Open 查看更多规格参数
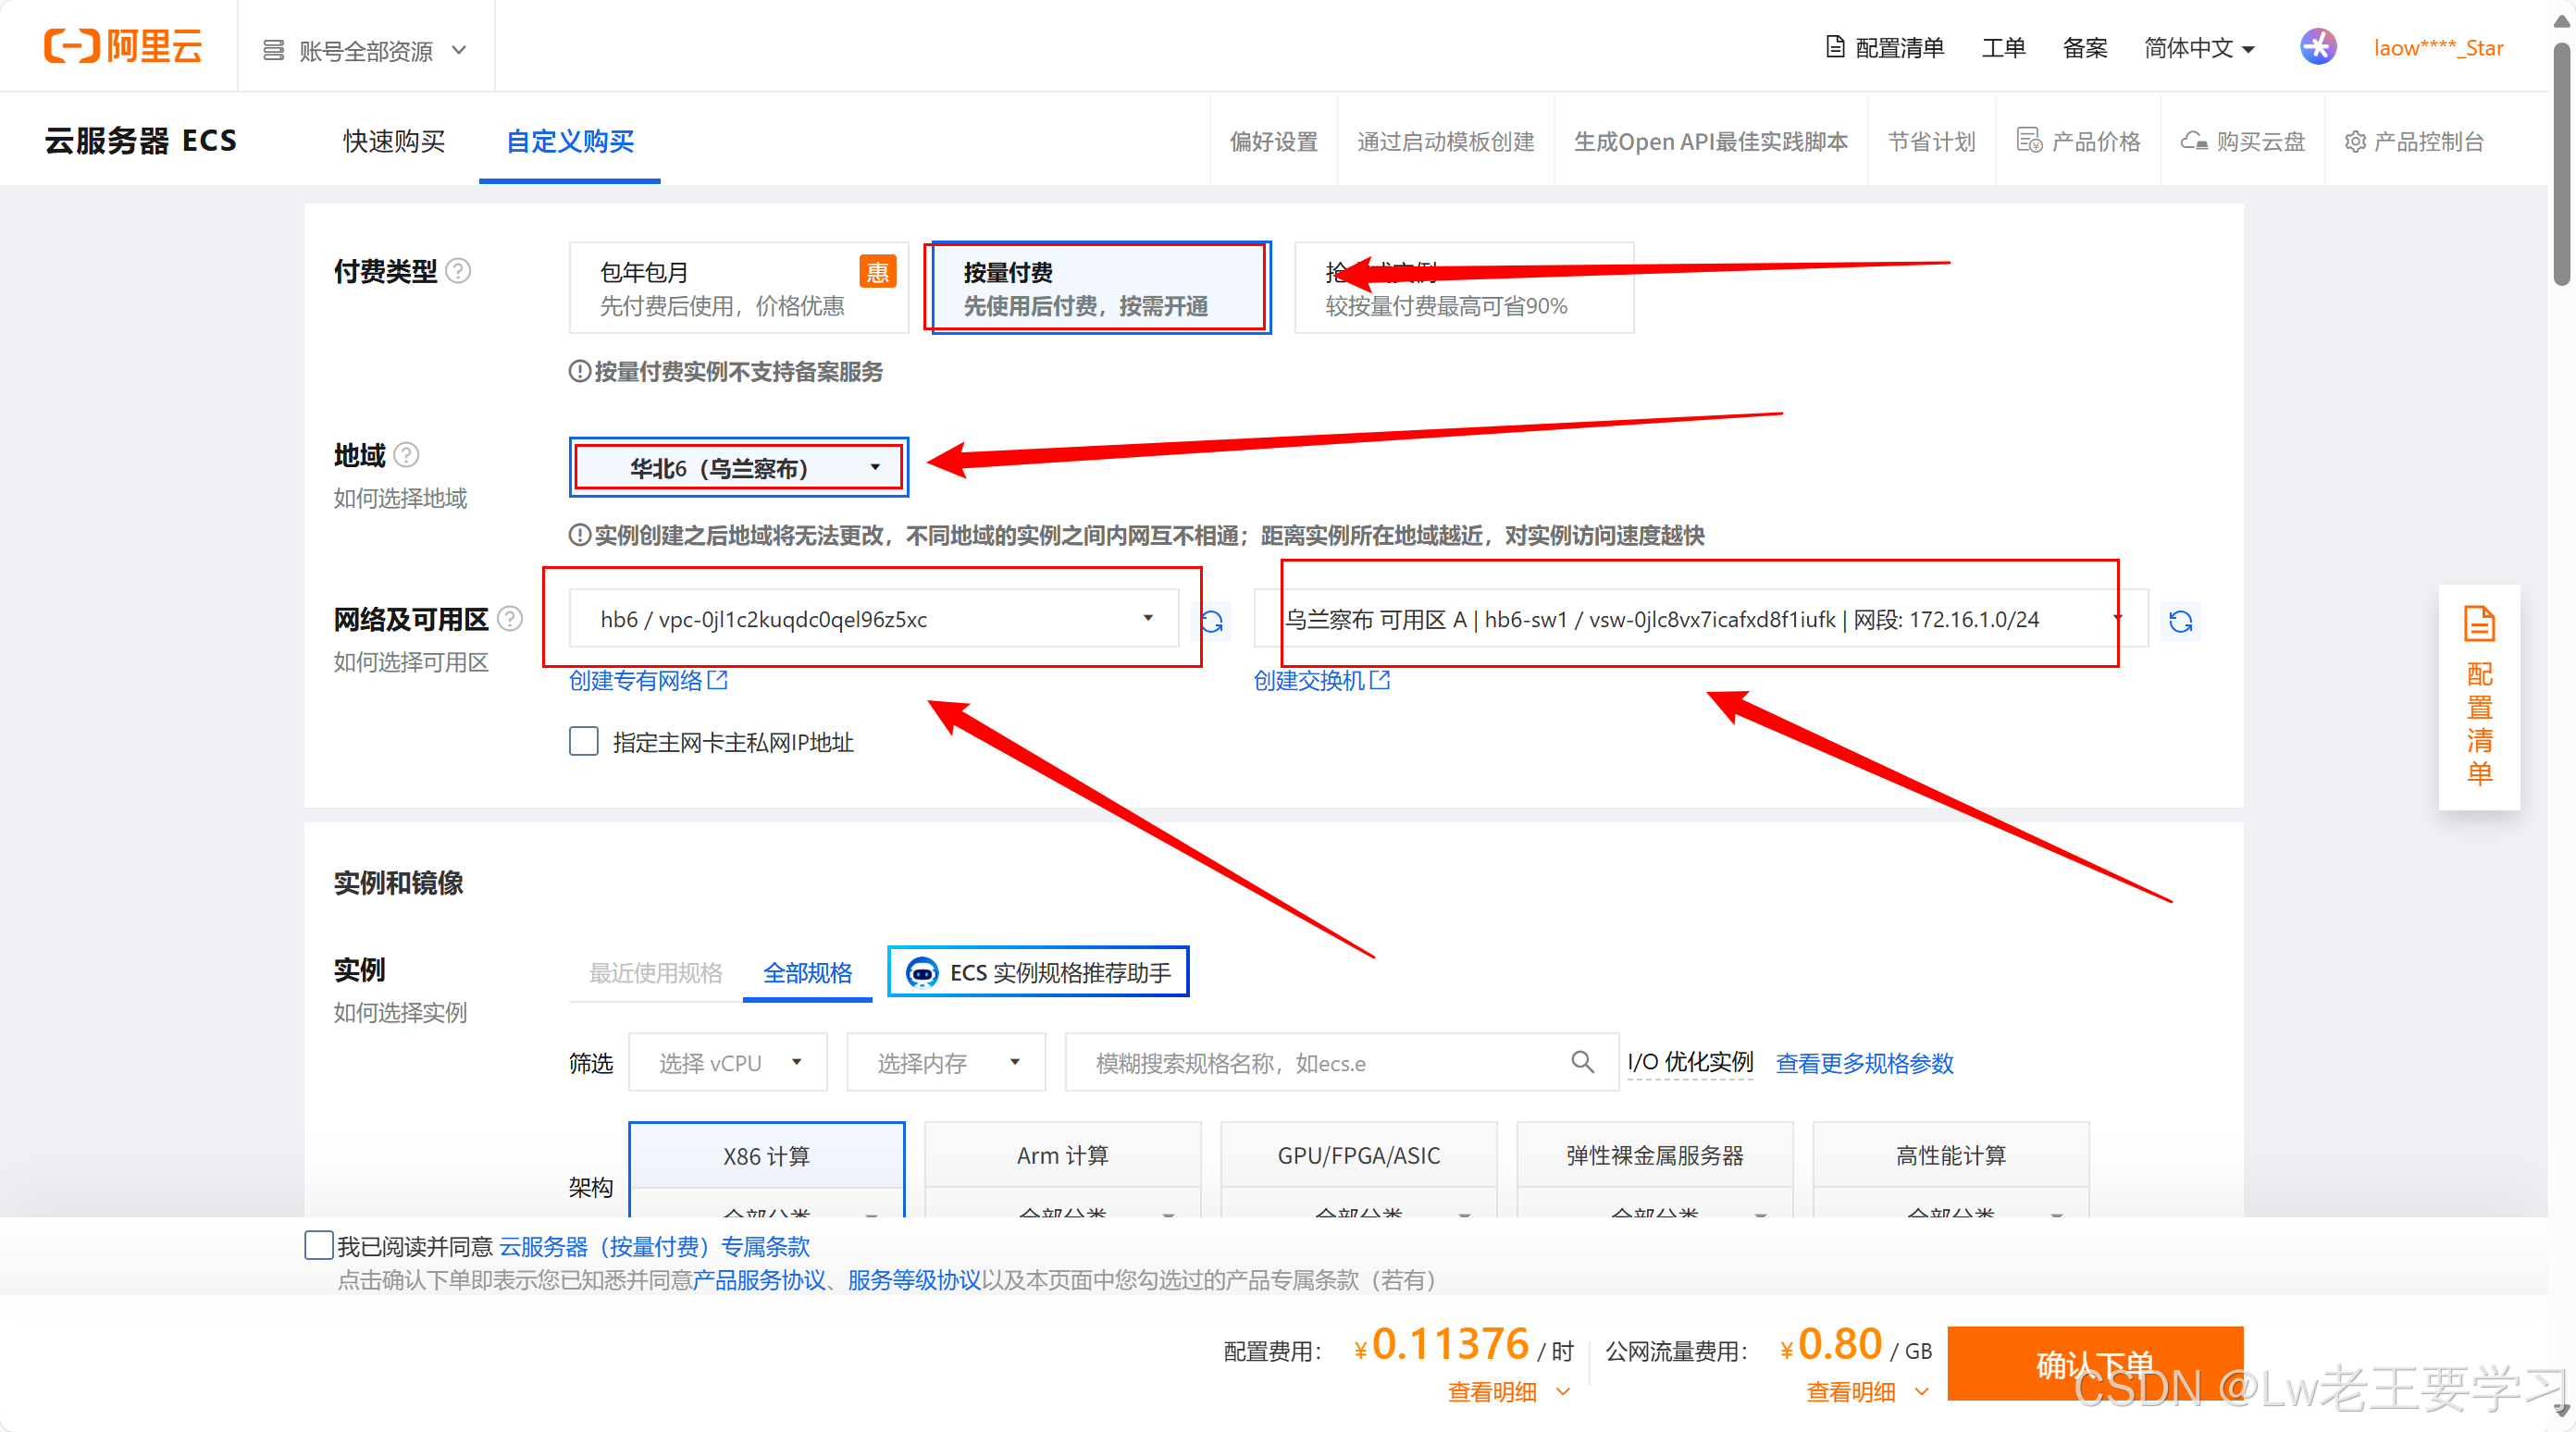This screenshot has height=1432, width=2576. point(1864,1062)
